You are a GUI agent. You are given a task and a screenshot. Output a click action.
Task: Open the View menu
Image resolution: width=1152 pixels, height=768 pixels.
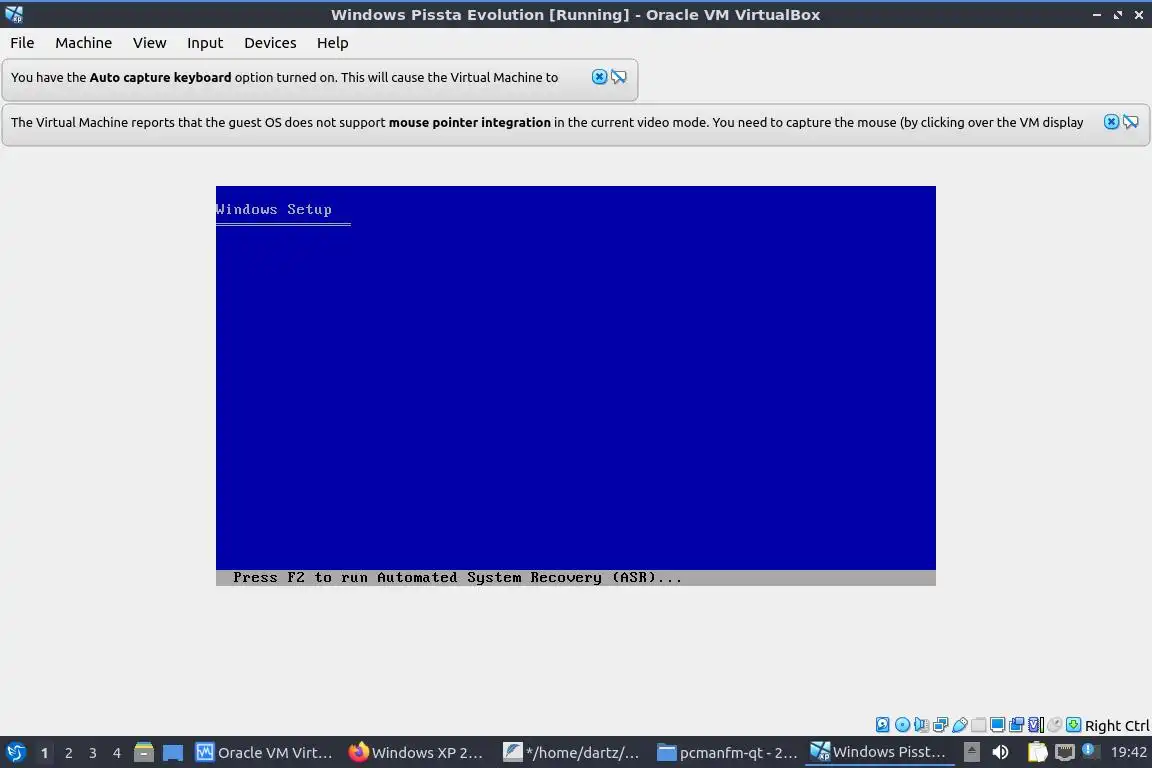click(149, 43)
